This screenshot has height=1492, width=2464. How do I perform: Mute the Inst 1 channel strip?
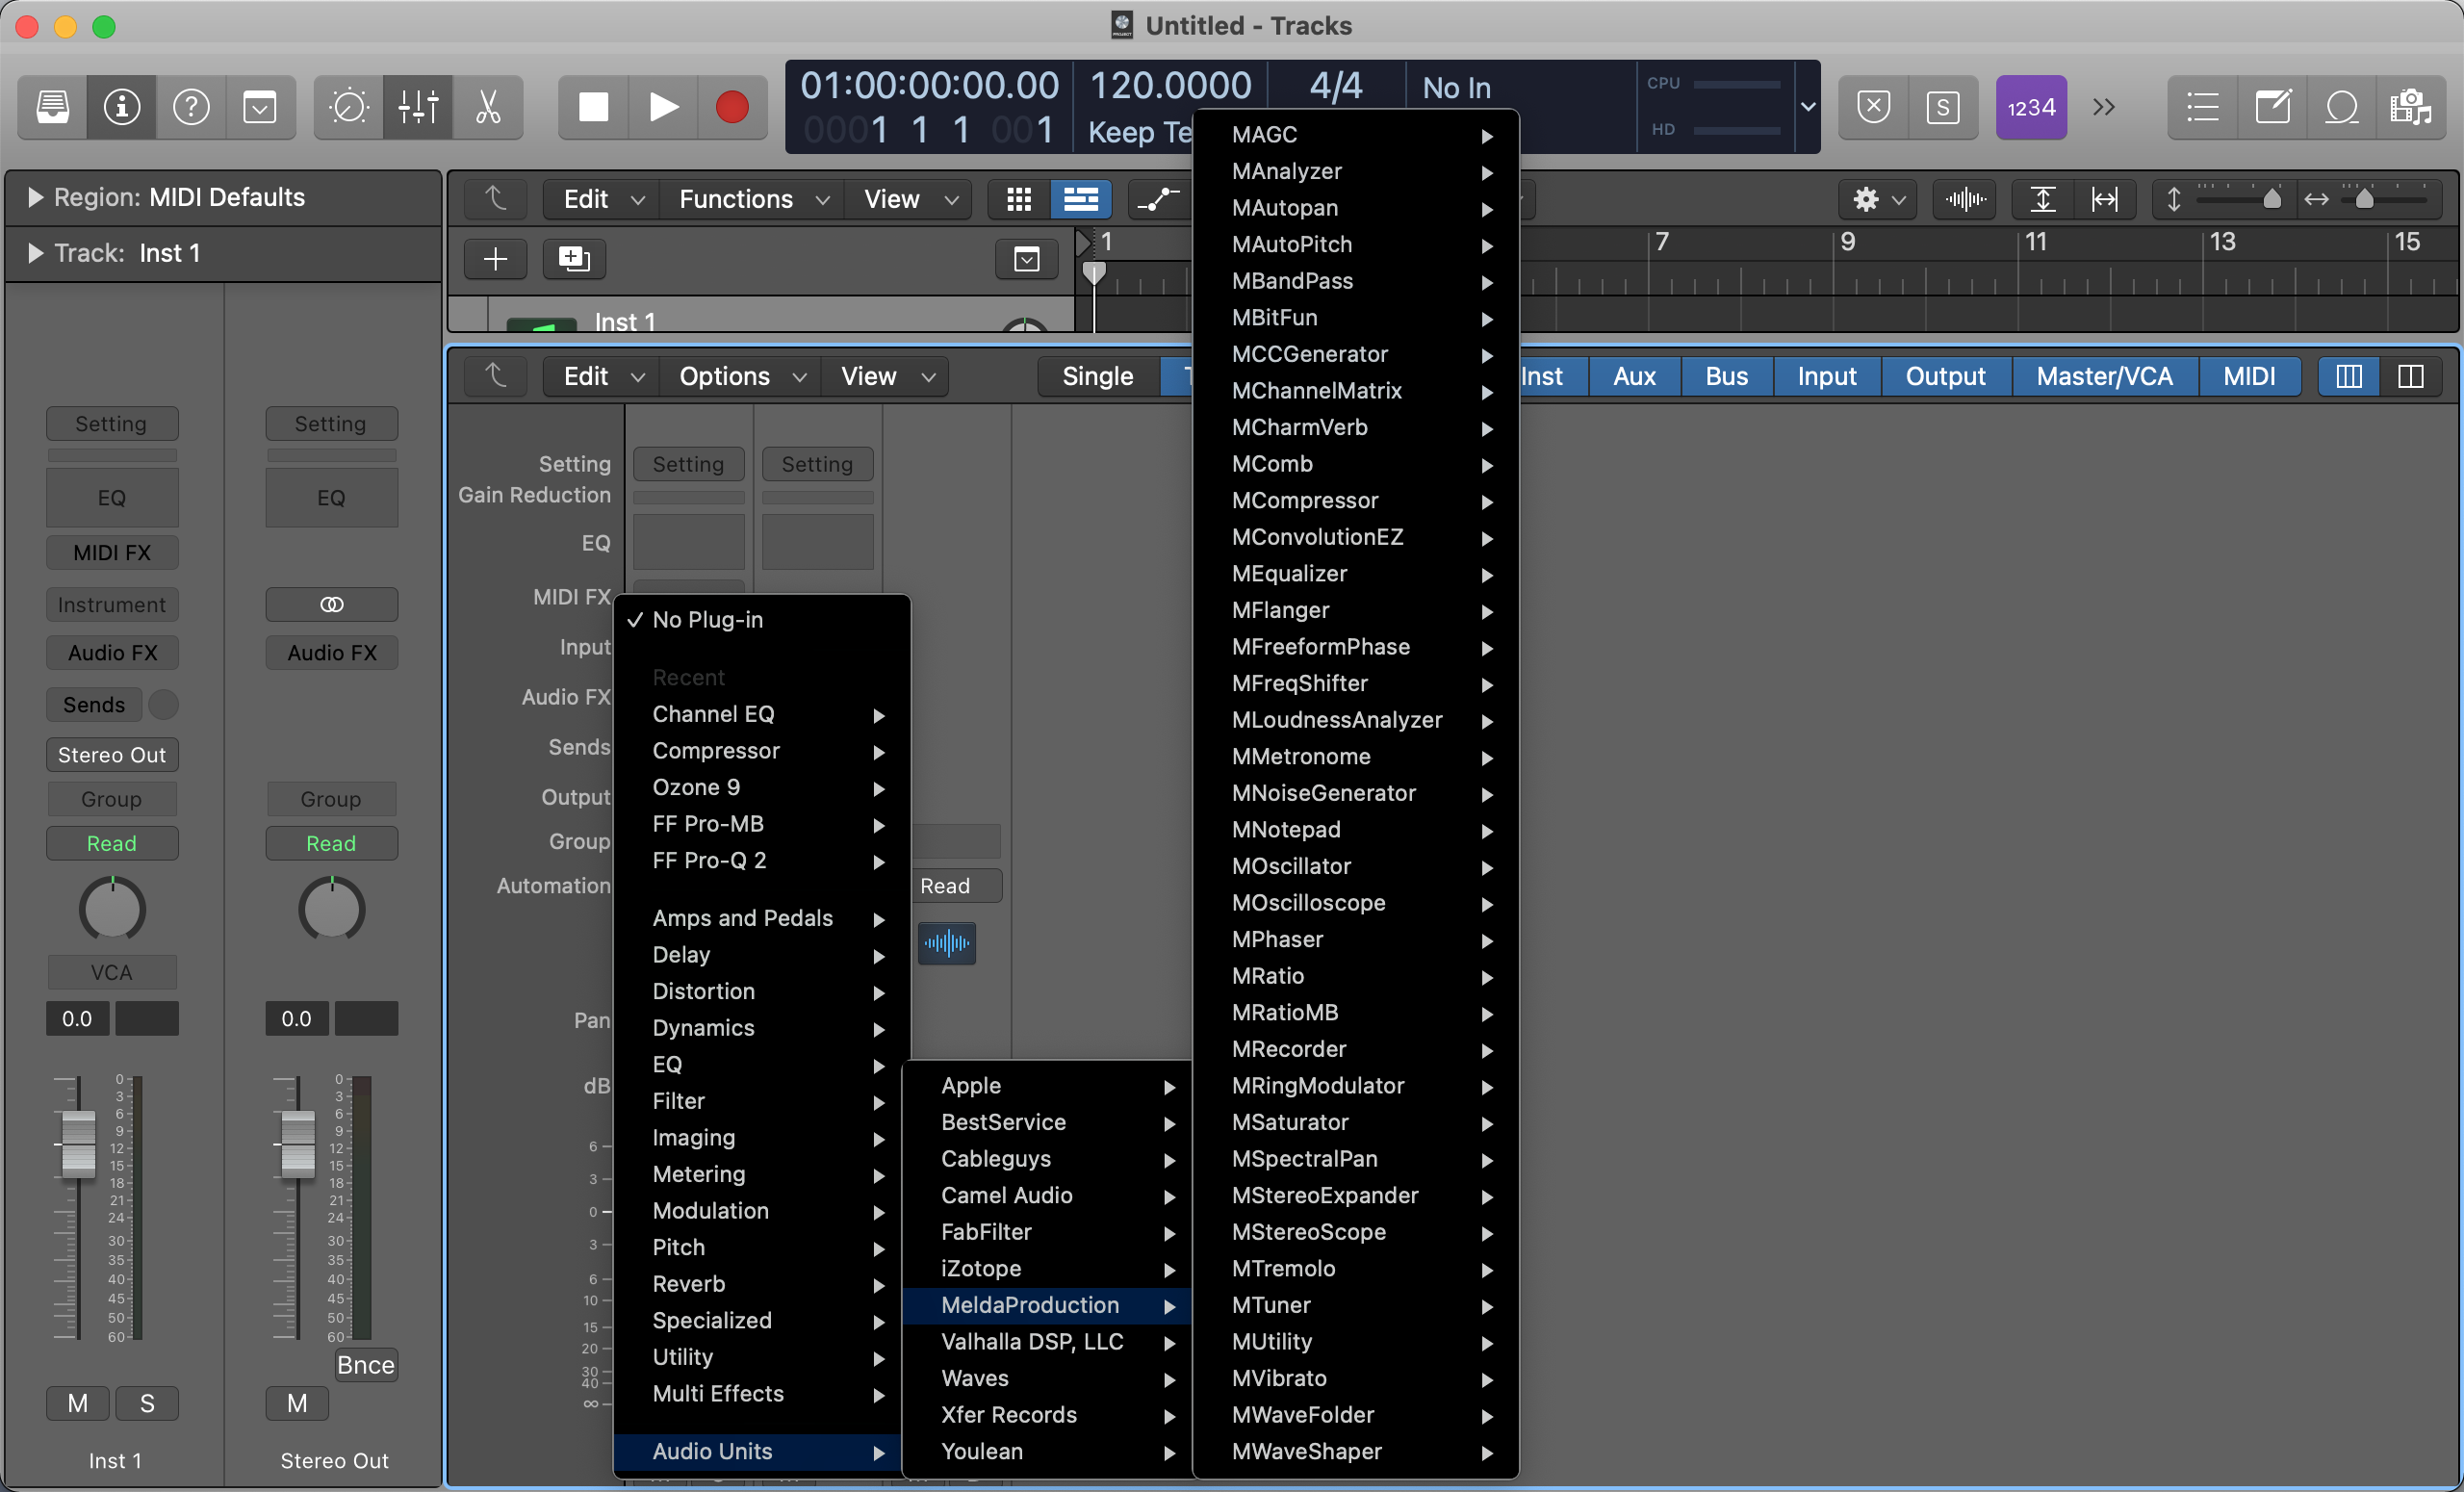click(77, 1404)
